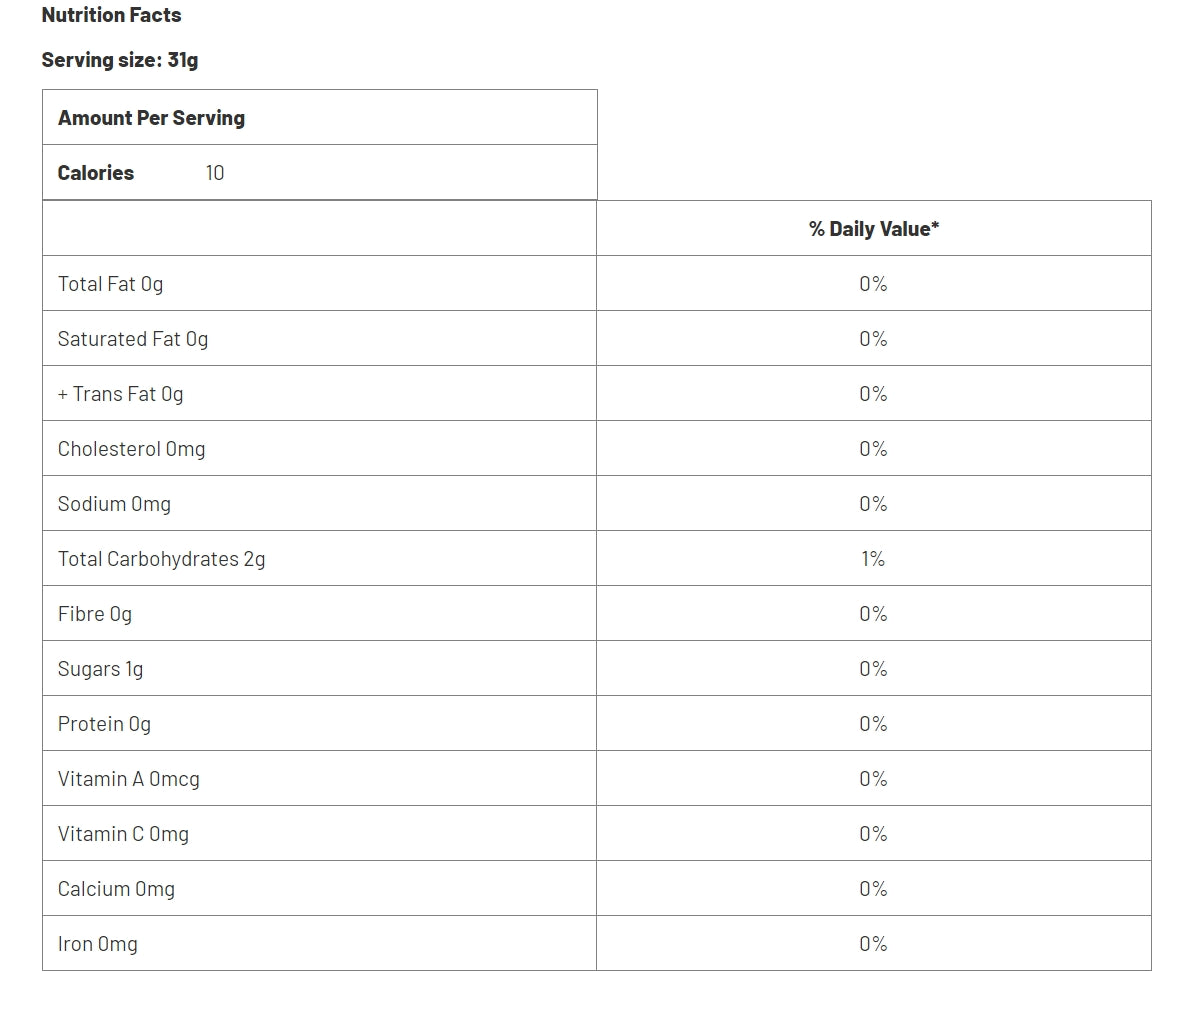
Task: Select the Vitamin A 0mcg cell
Action: 319,779
